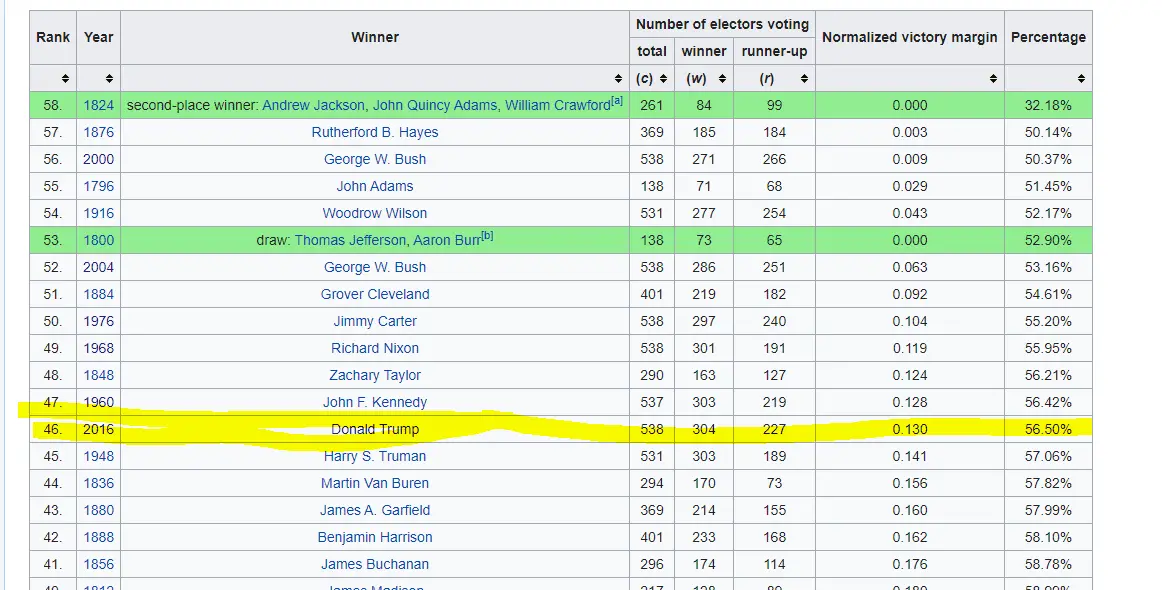Screen dimensions: 1162x590
Task: Open Donald Trump's article link
Action: (375, 429)
